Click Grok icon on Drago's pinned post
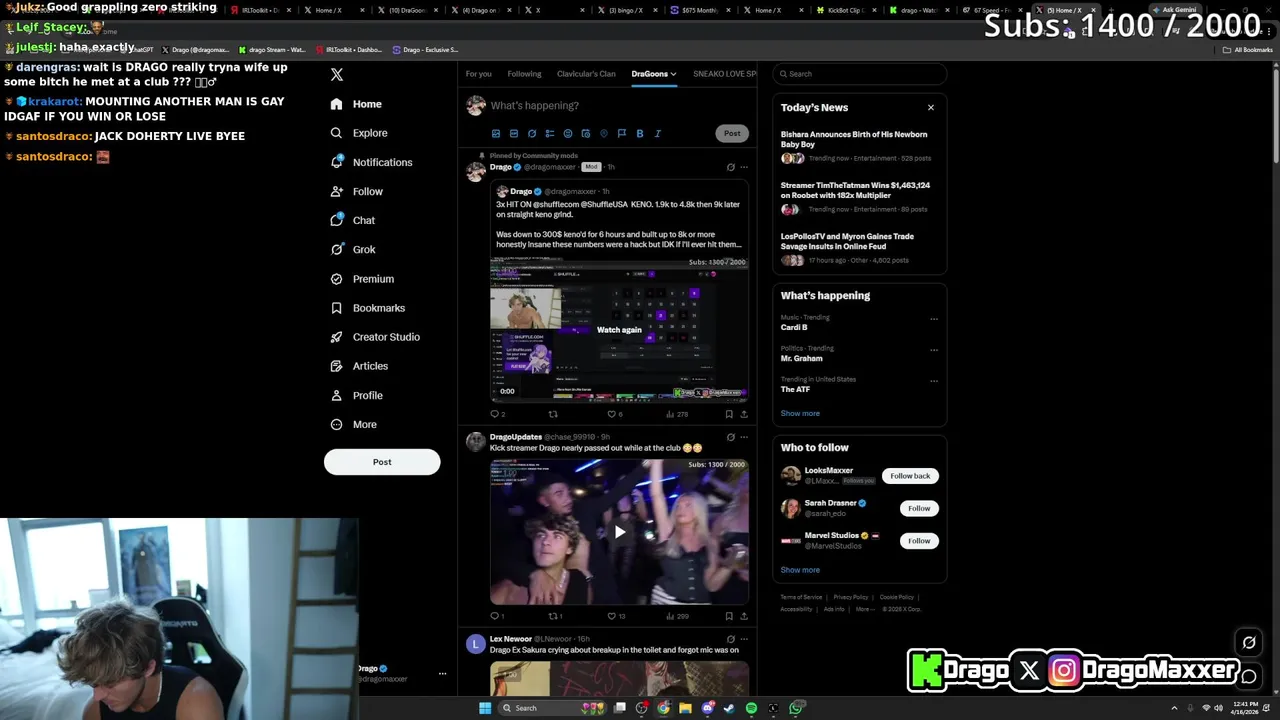1280x720 pixels. click(x=730, y=167)
